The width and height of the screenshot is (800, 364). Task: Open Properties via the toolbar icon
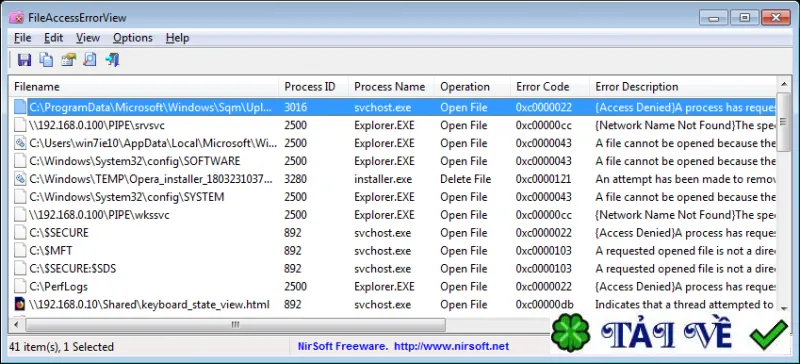pos(68,60)
